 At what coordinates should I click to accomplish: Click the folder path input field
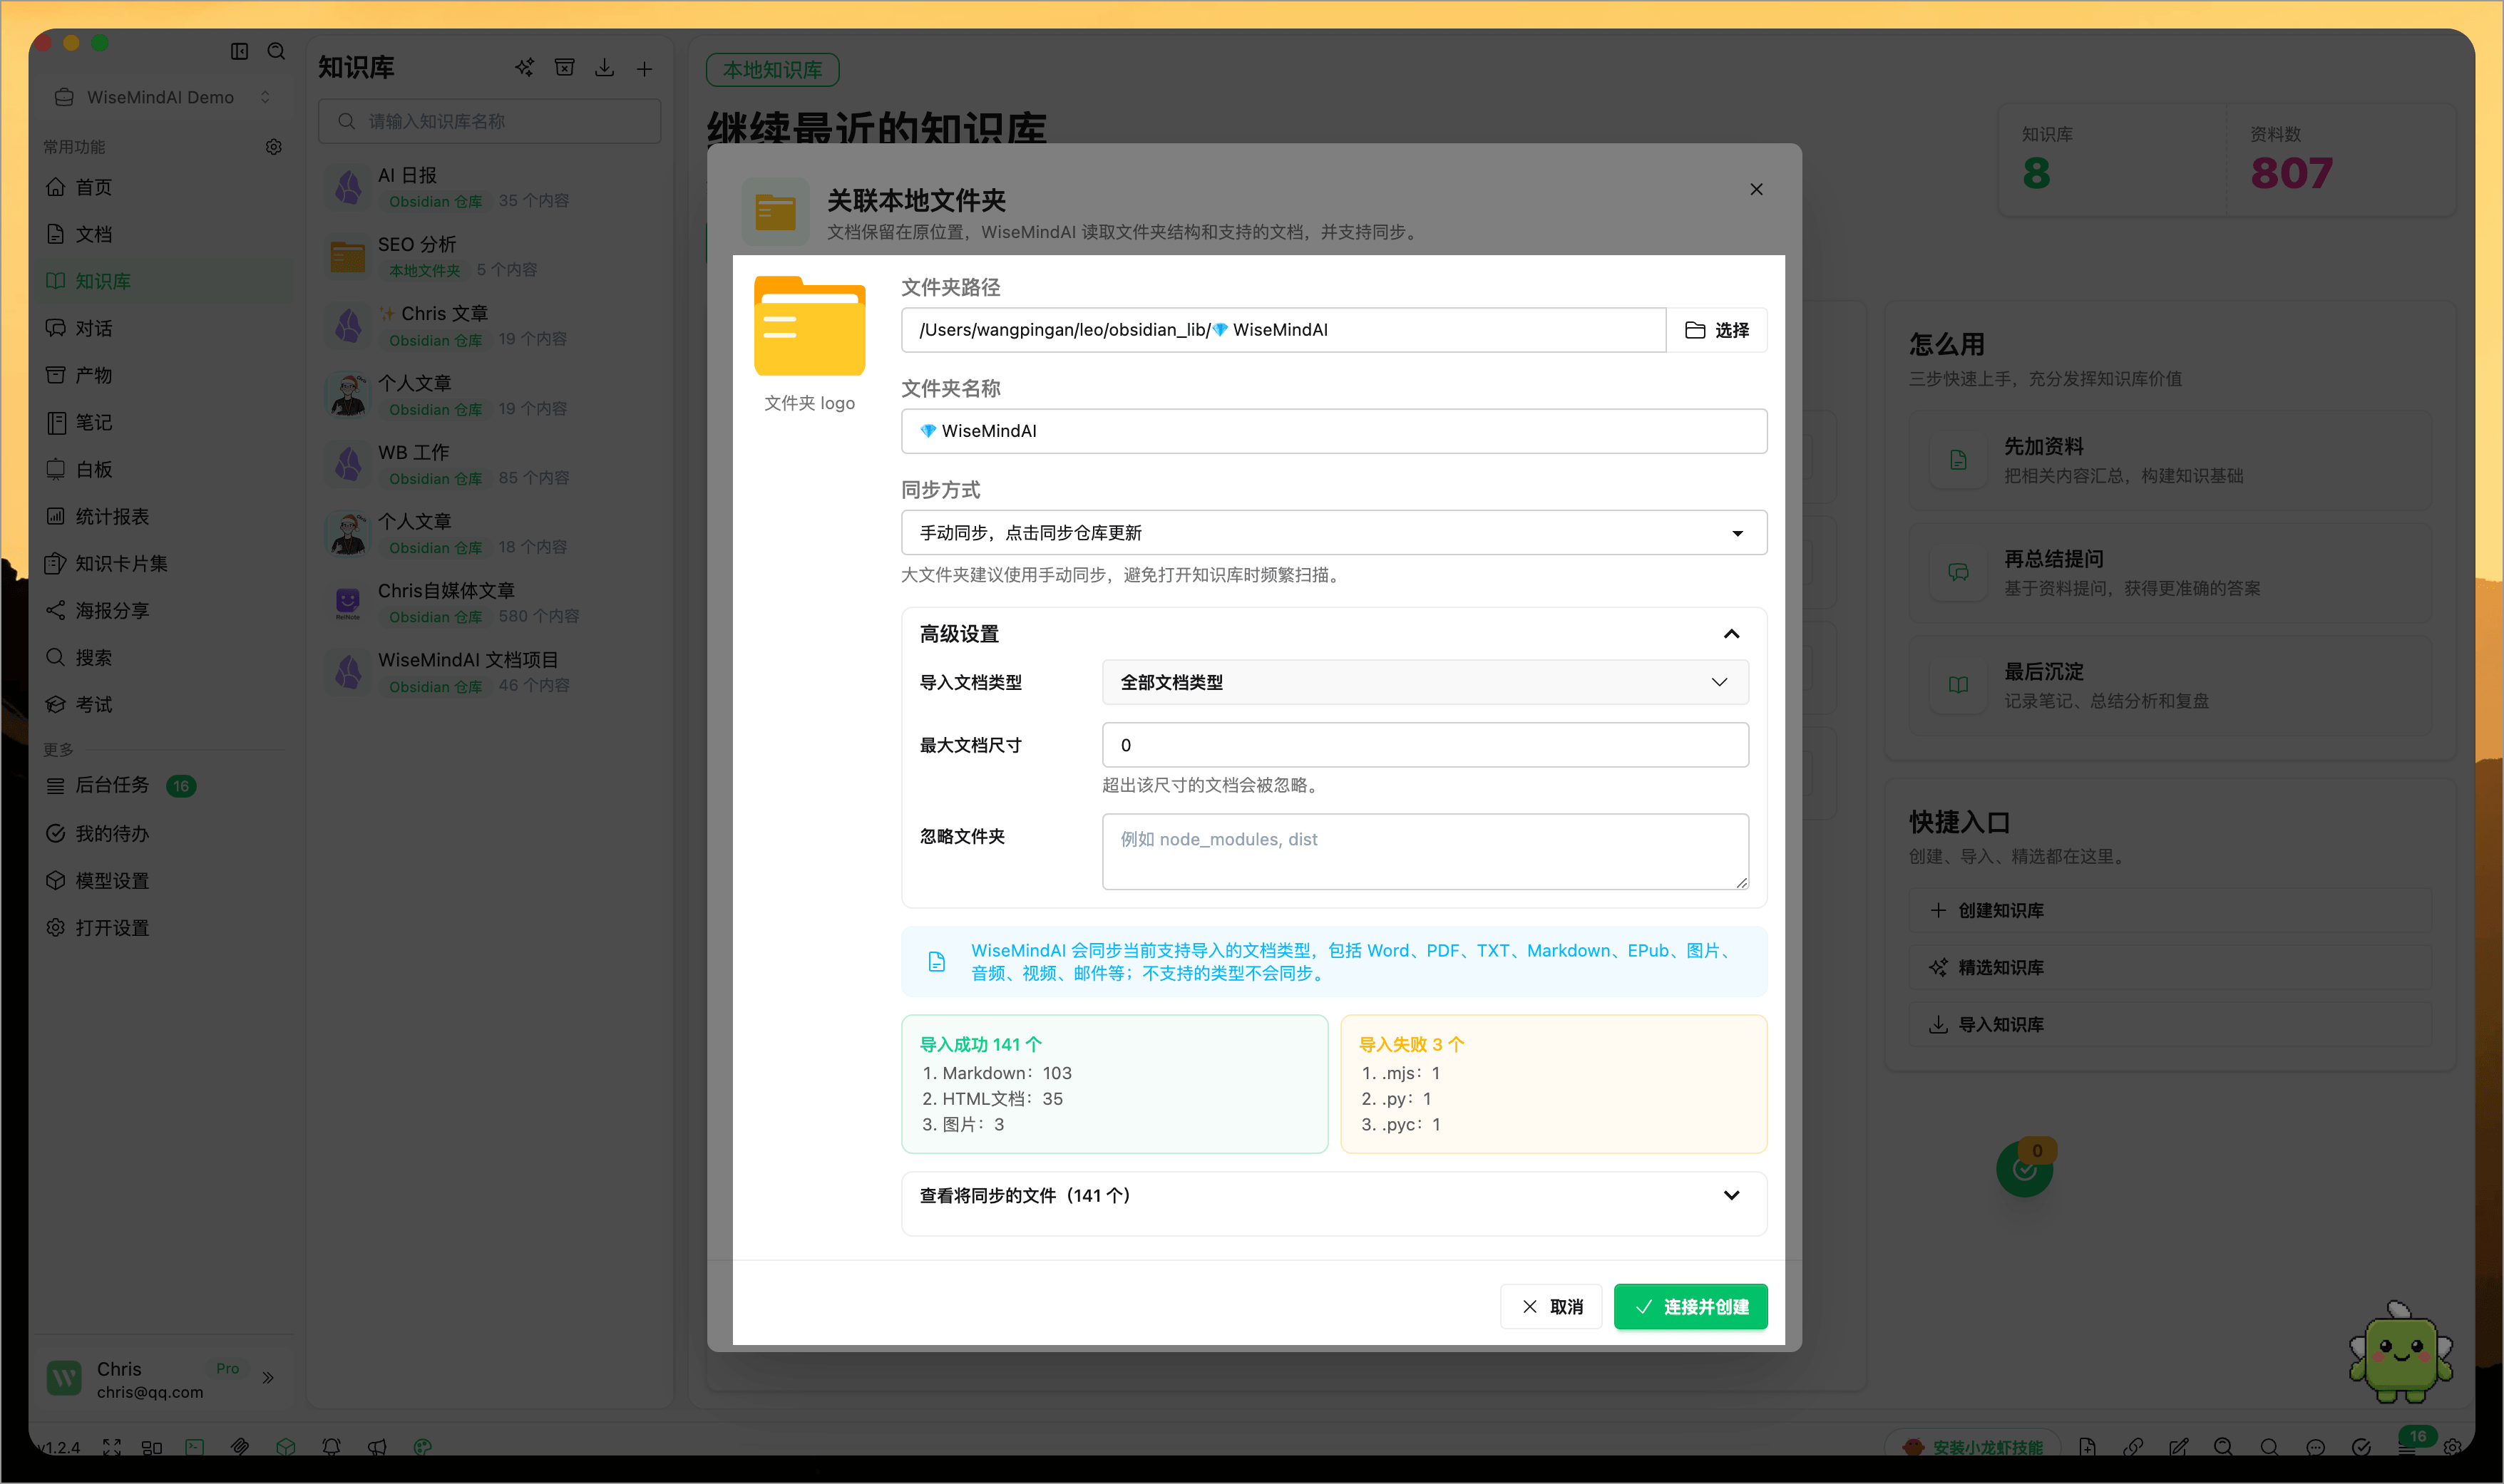(x=1283, y=330)
